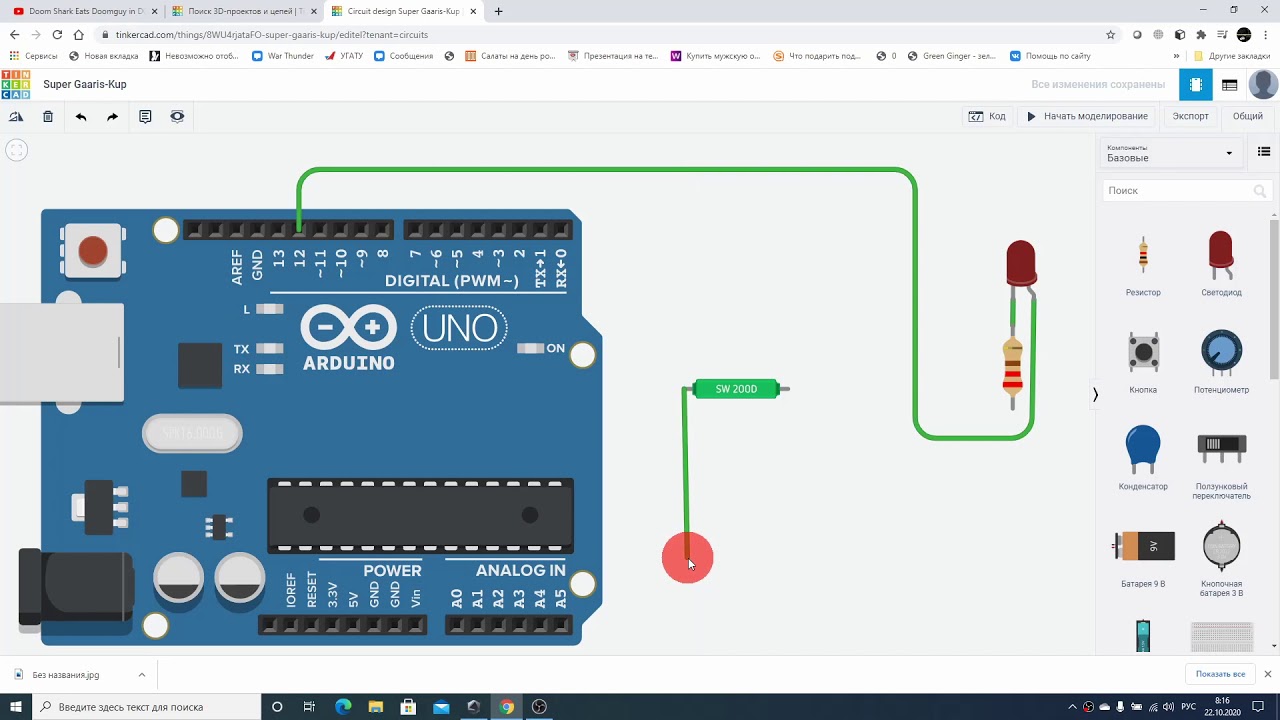Open Сообщения bookmark
The image size is (1280, 720).
(403, 56)
